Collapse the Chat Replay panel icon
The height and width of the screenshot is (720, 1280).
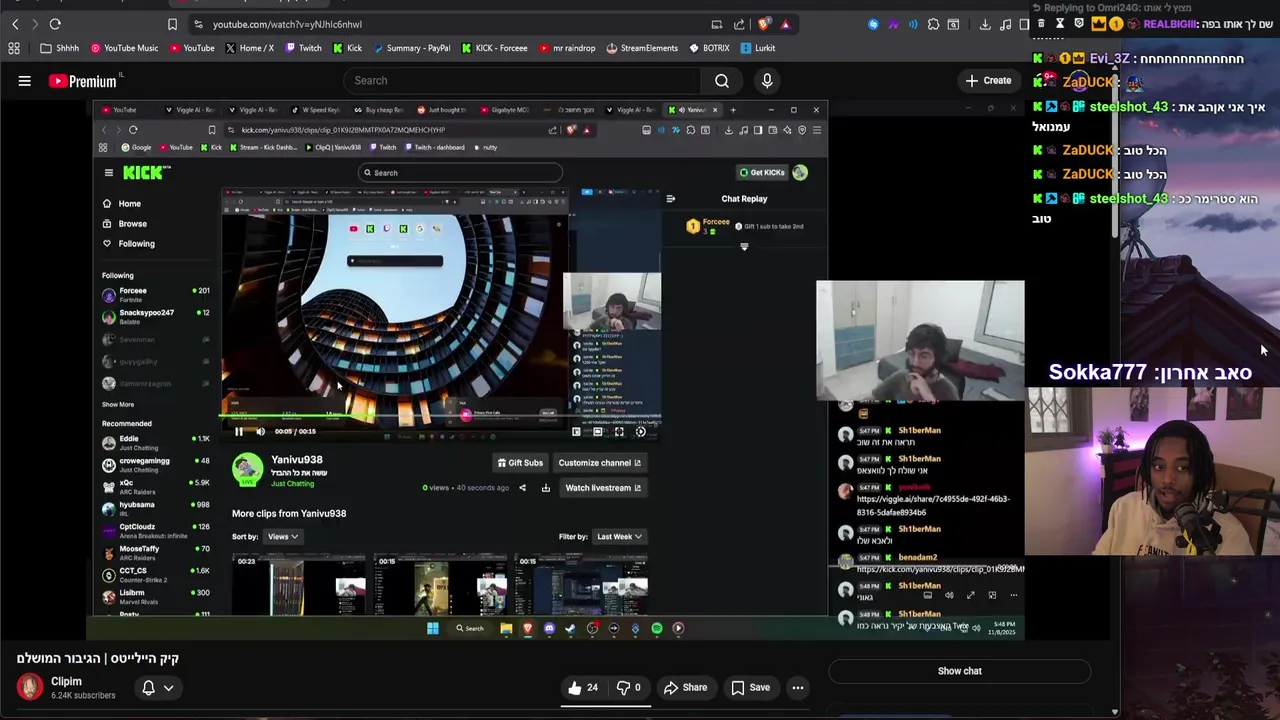pyautogui.click(x=670, y=198)
